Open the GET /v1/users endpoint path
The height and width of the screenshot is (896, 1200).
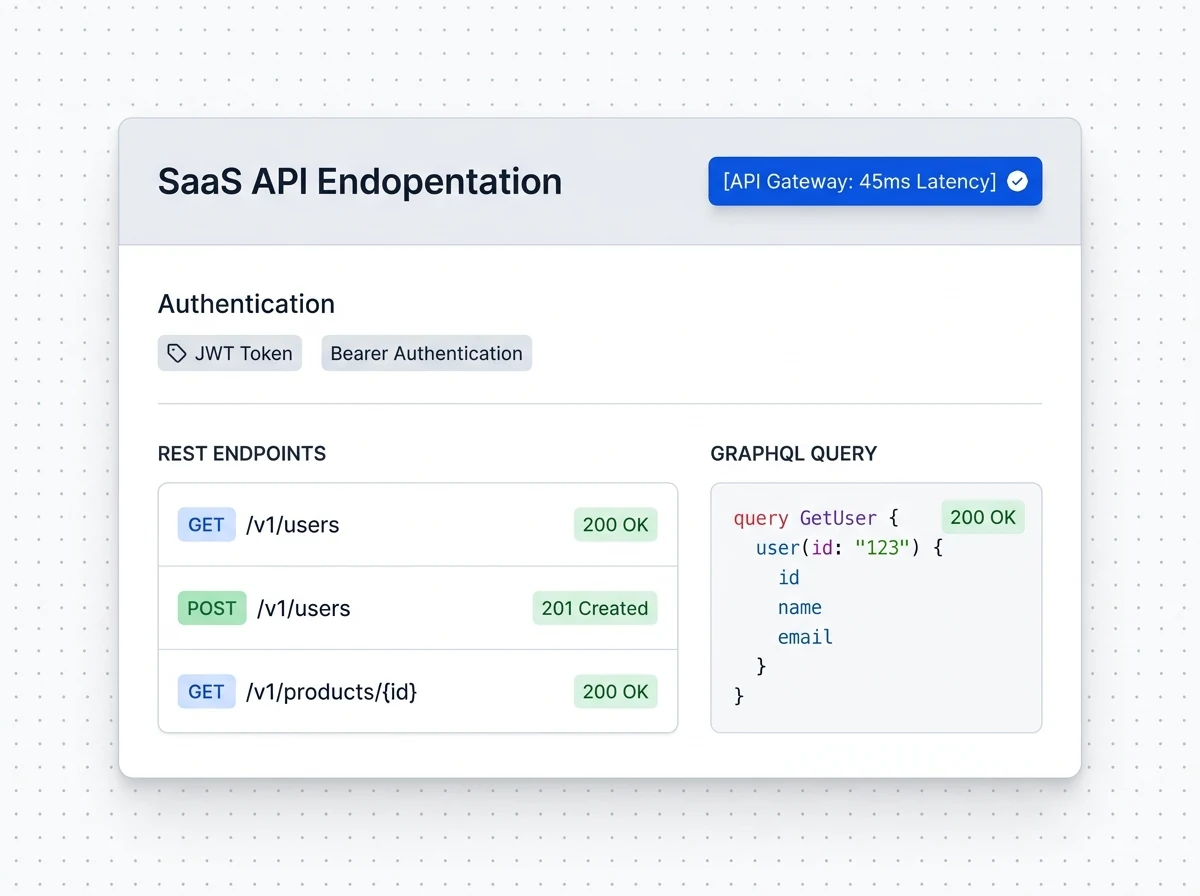[x=292, y=525]
